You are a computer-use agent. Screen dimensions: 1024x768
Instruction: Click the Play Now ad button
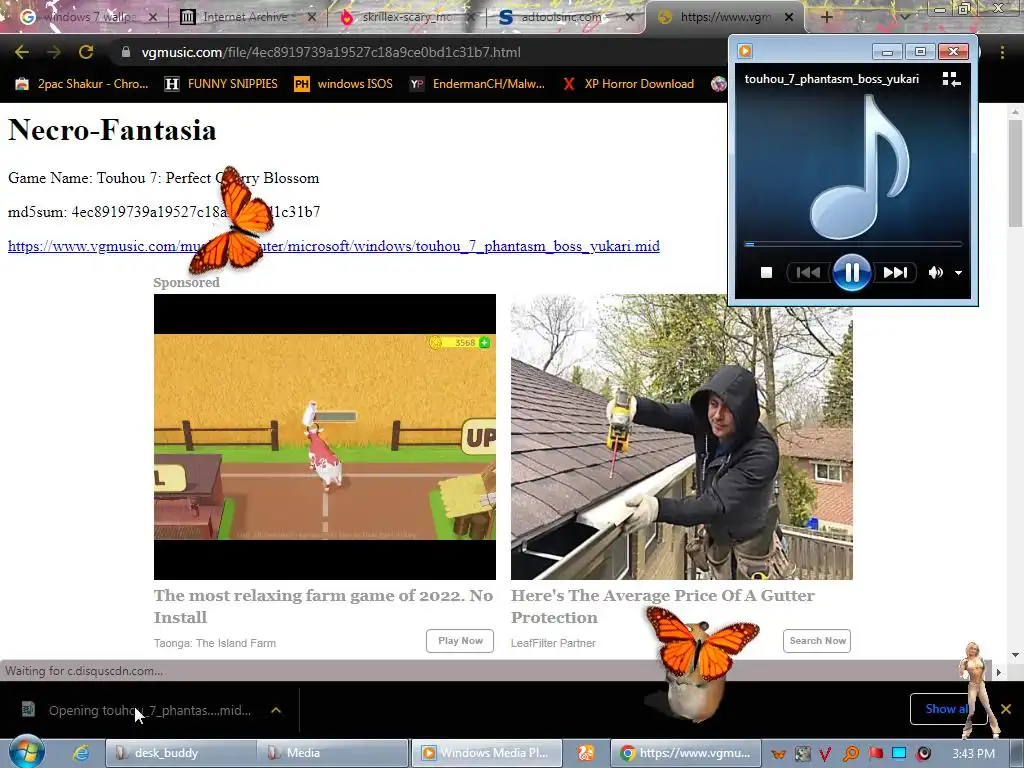pyautogui.click(x=460, y=641)
